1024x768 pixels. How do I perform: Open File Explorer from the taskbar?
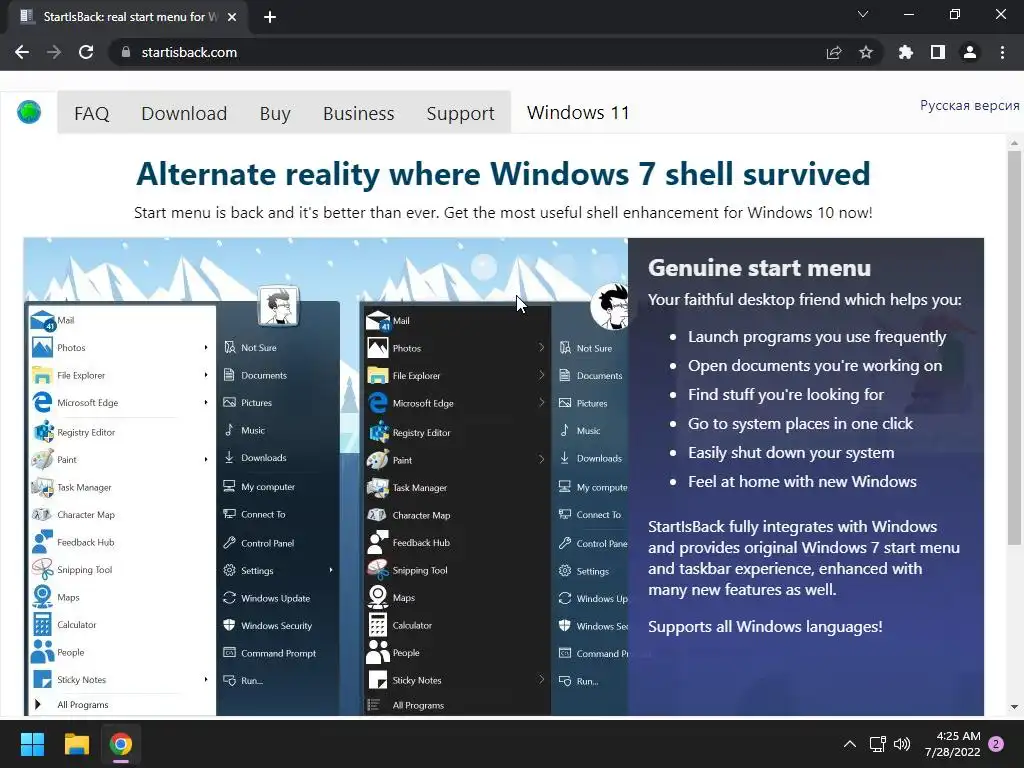[76, 744]
